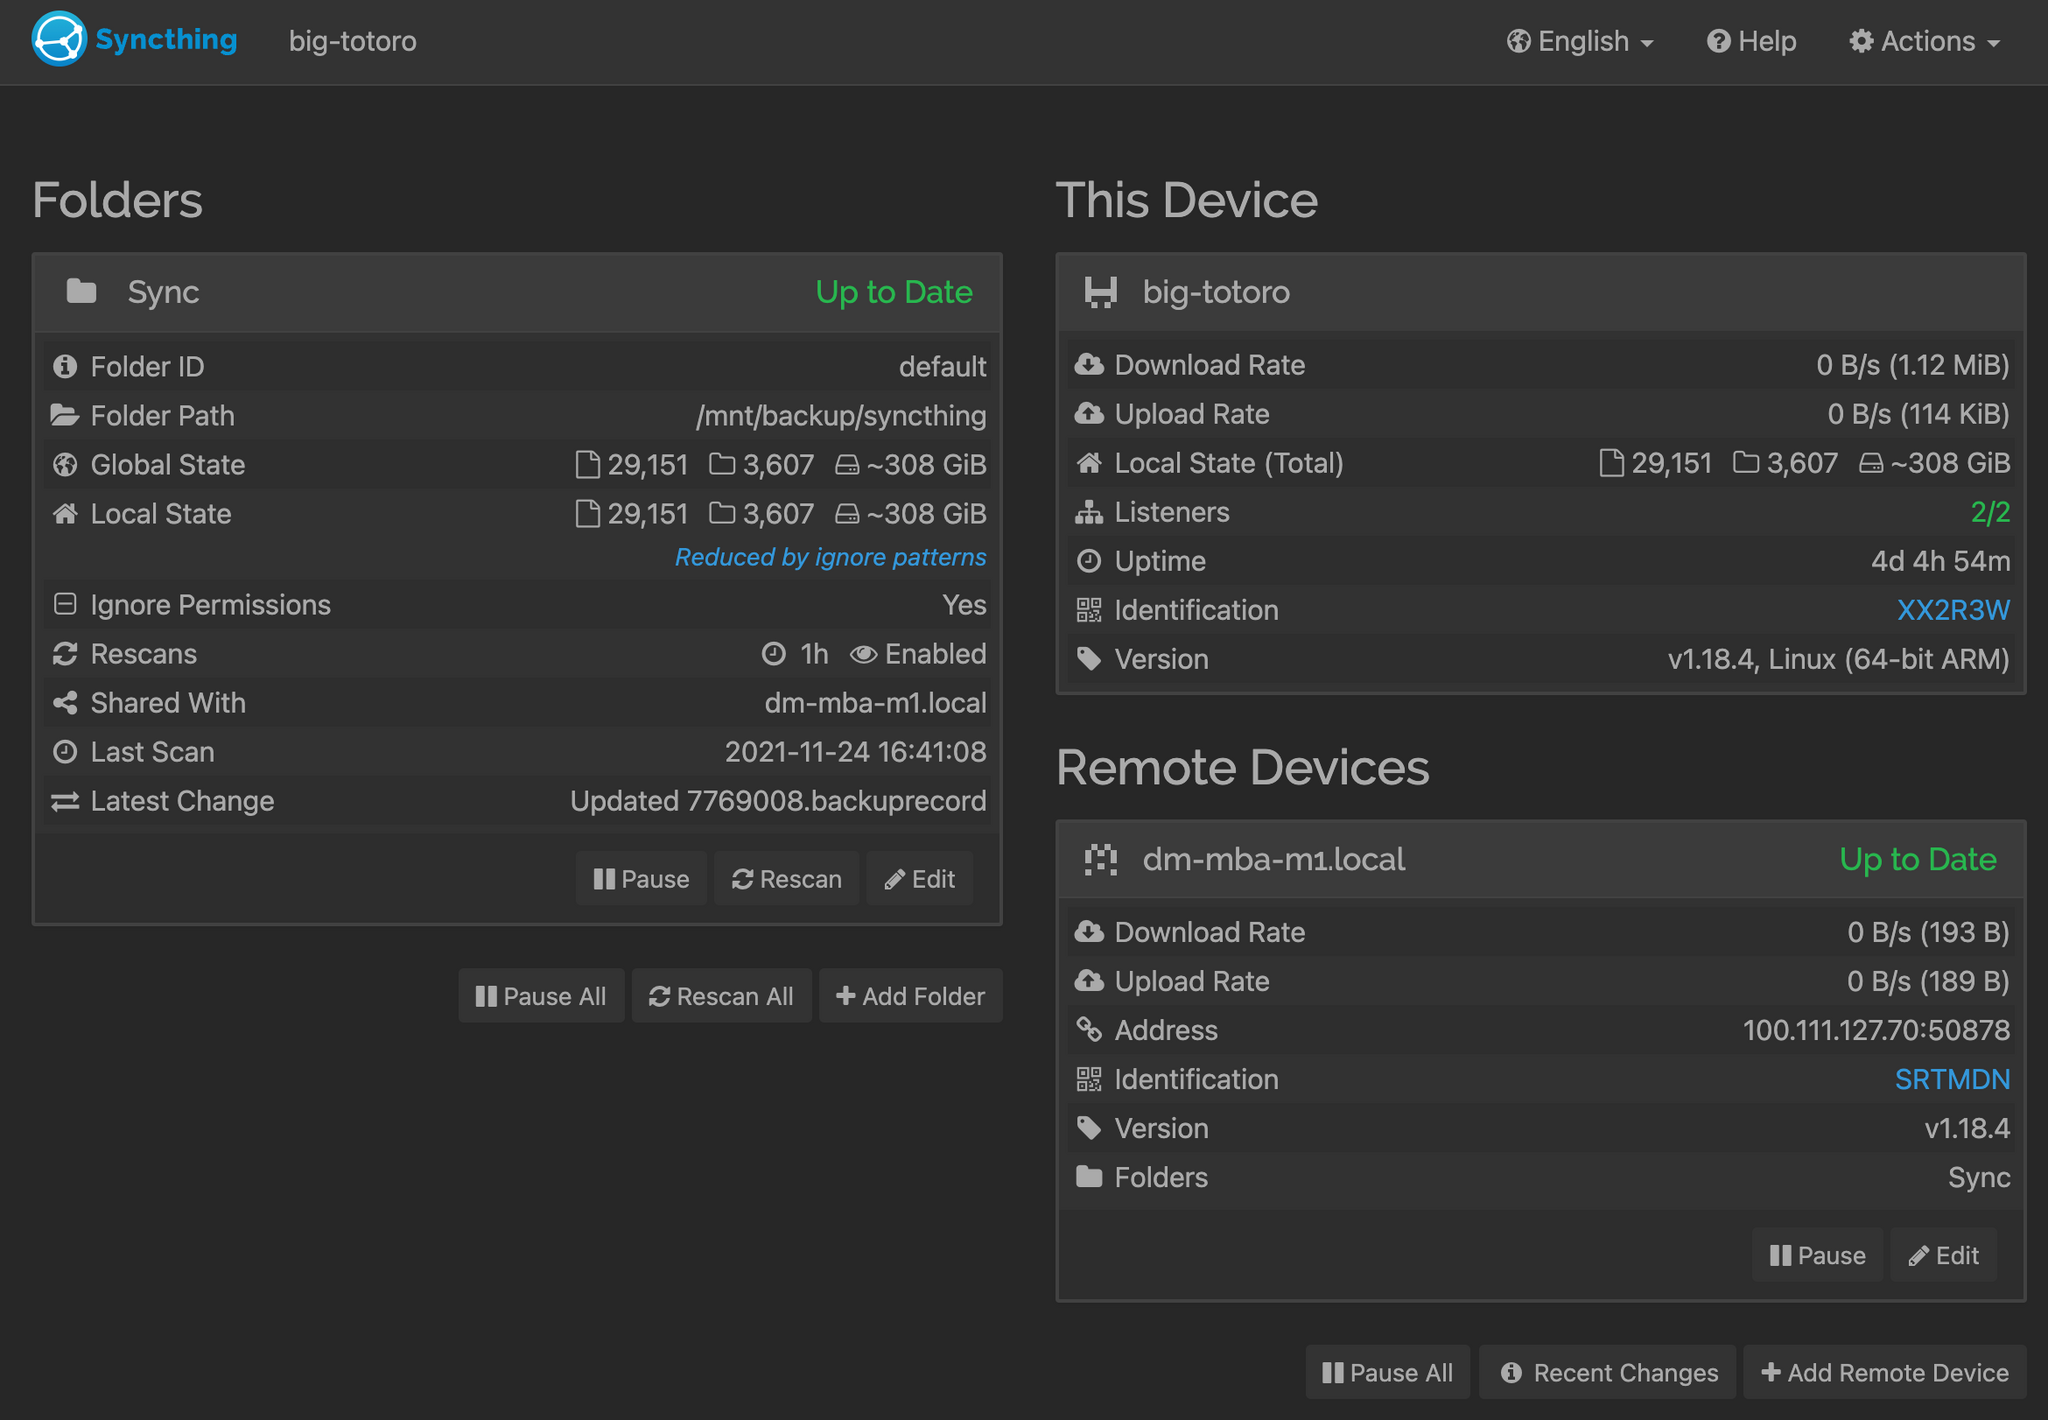Click the uptime clock icon
This screenshot has width=2048, height=1420.
[x=1089, y=561]
